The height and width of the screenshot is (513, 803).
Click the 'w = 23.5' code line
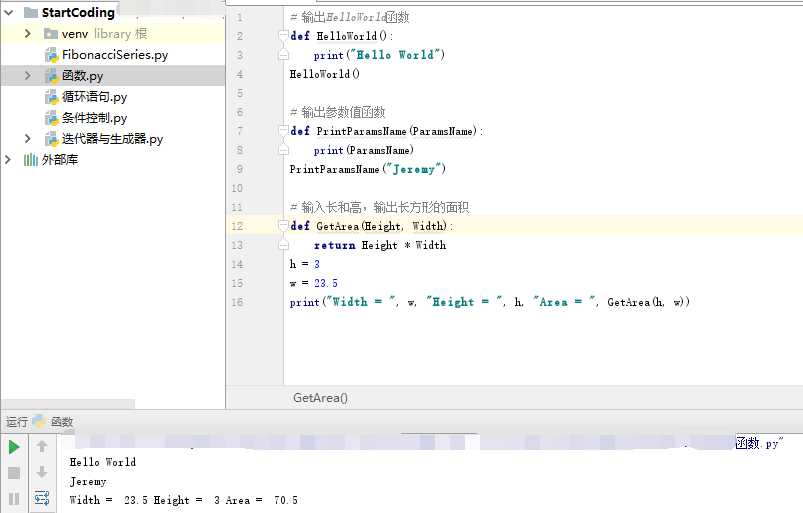[313, 283]
